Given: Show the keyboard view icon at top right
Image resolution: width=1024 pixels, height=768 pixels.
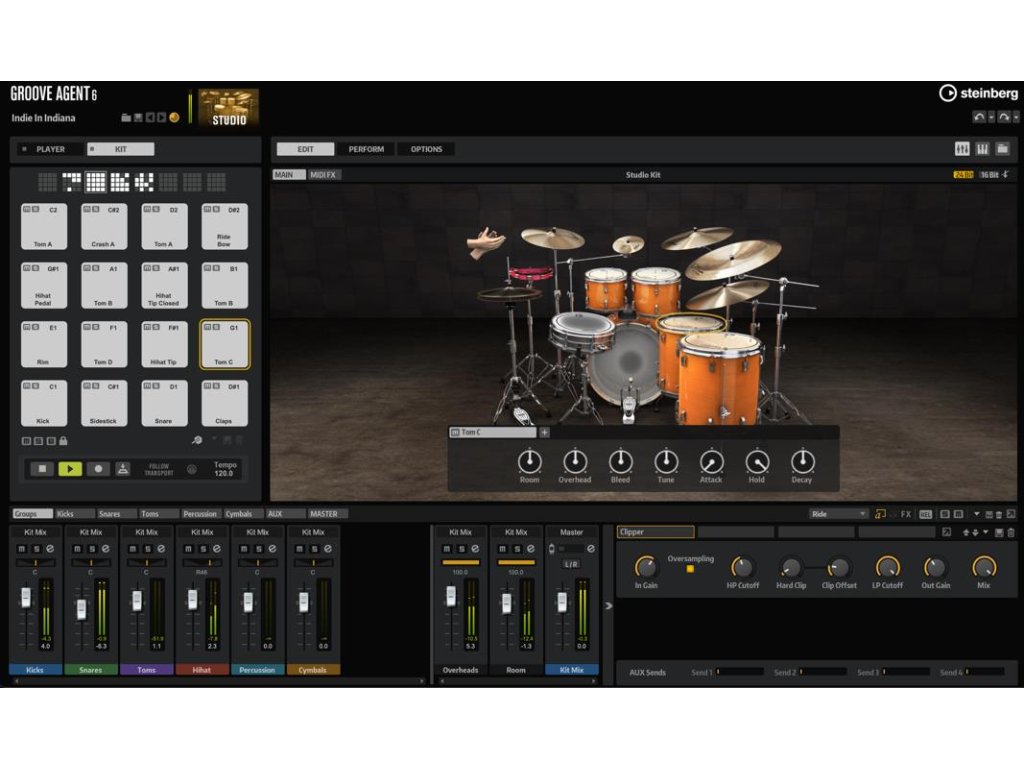Looking at the screenshot, I should click(982, 149).
